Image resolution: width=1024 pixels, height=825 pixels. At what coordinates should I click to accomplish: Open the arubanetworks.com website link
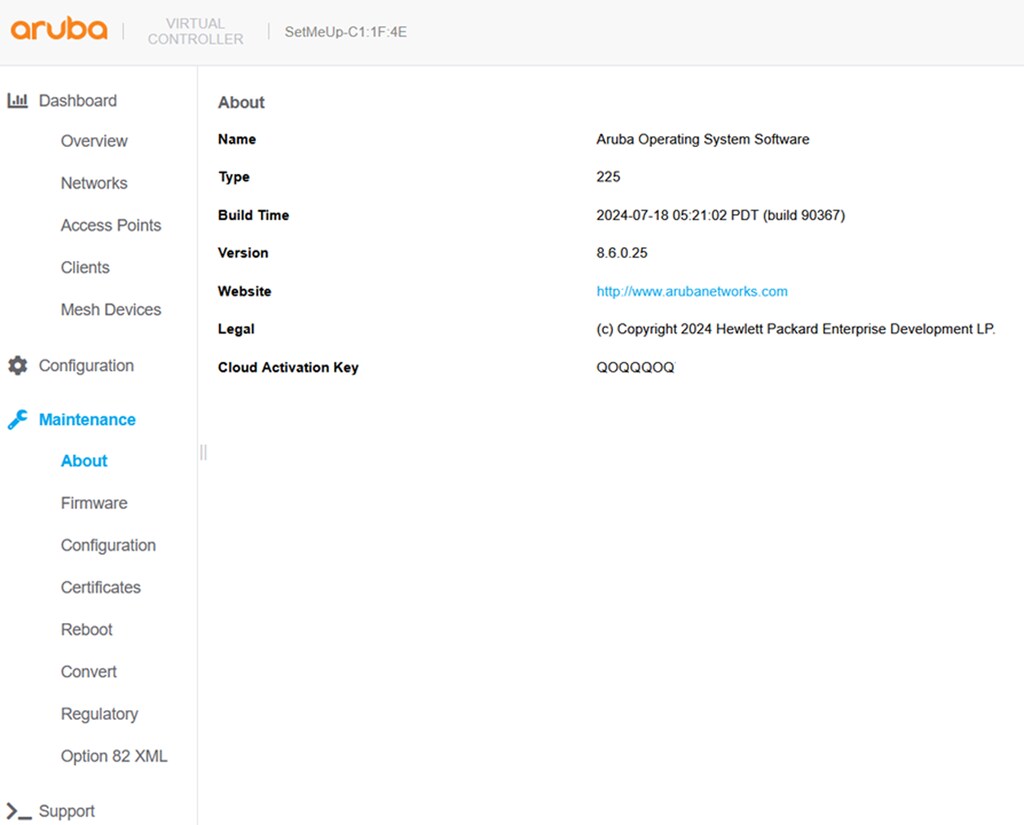(692, 291)
